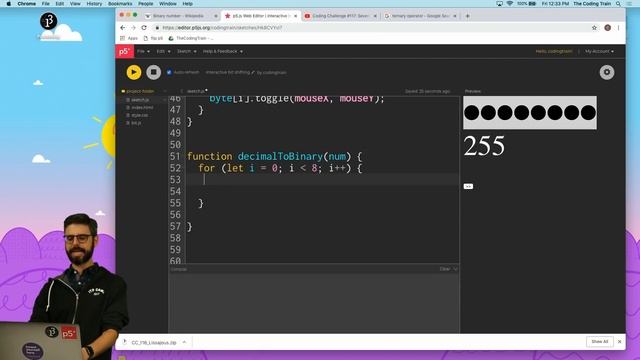Open Chrome three-dot menu
The image size is (640, 360).
coord(618,28)
